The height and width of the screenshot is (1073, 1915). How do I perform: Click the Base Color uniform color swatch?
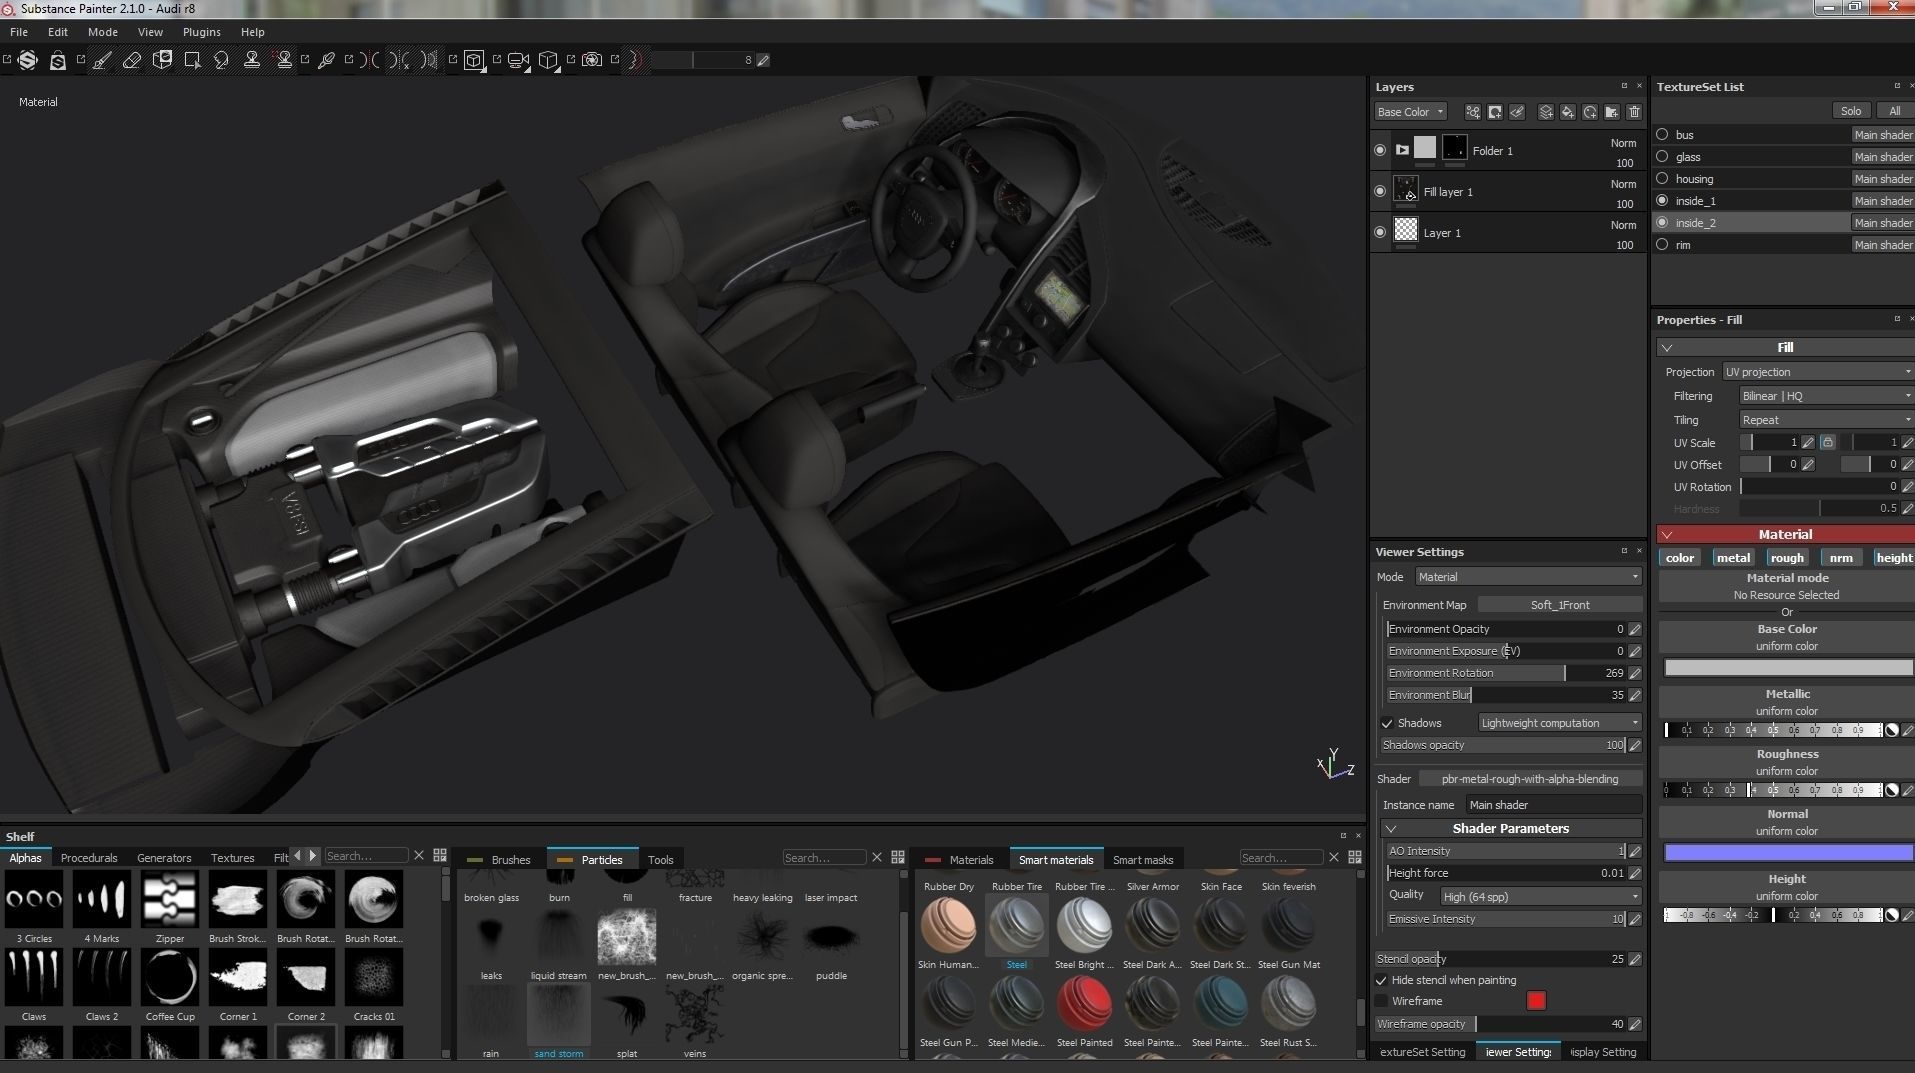click(x=1787, y=668)
